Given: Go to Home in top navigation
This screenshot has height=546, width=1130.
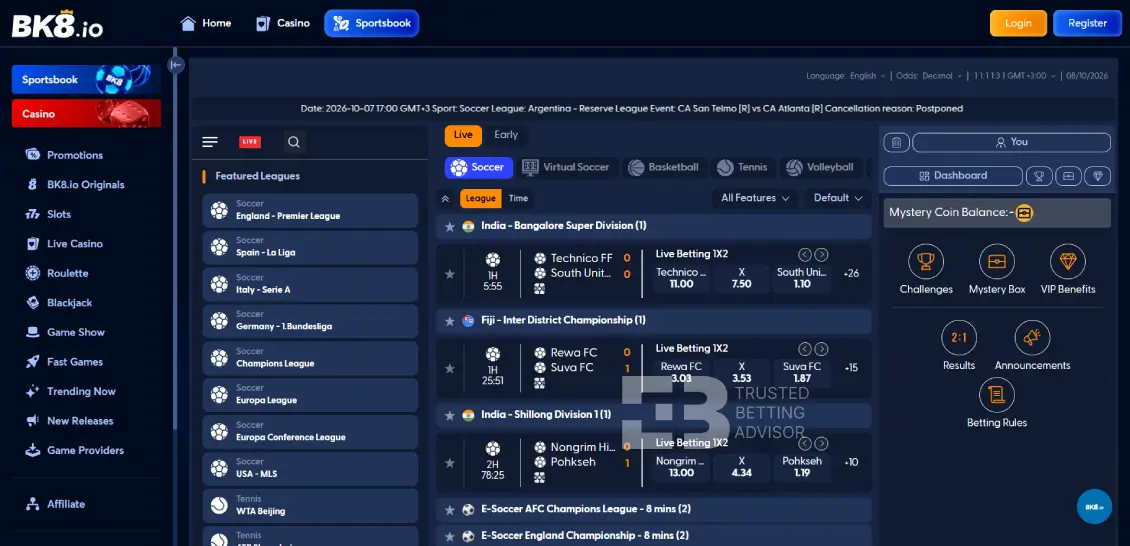Looking at the screenshot, I should (x=206, y=23).
